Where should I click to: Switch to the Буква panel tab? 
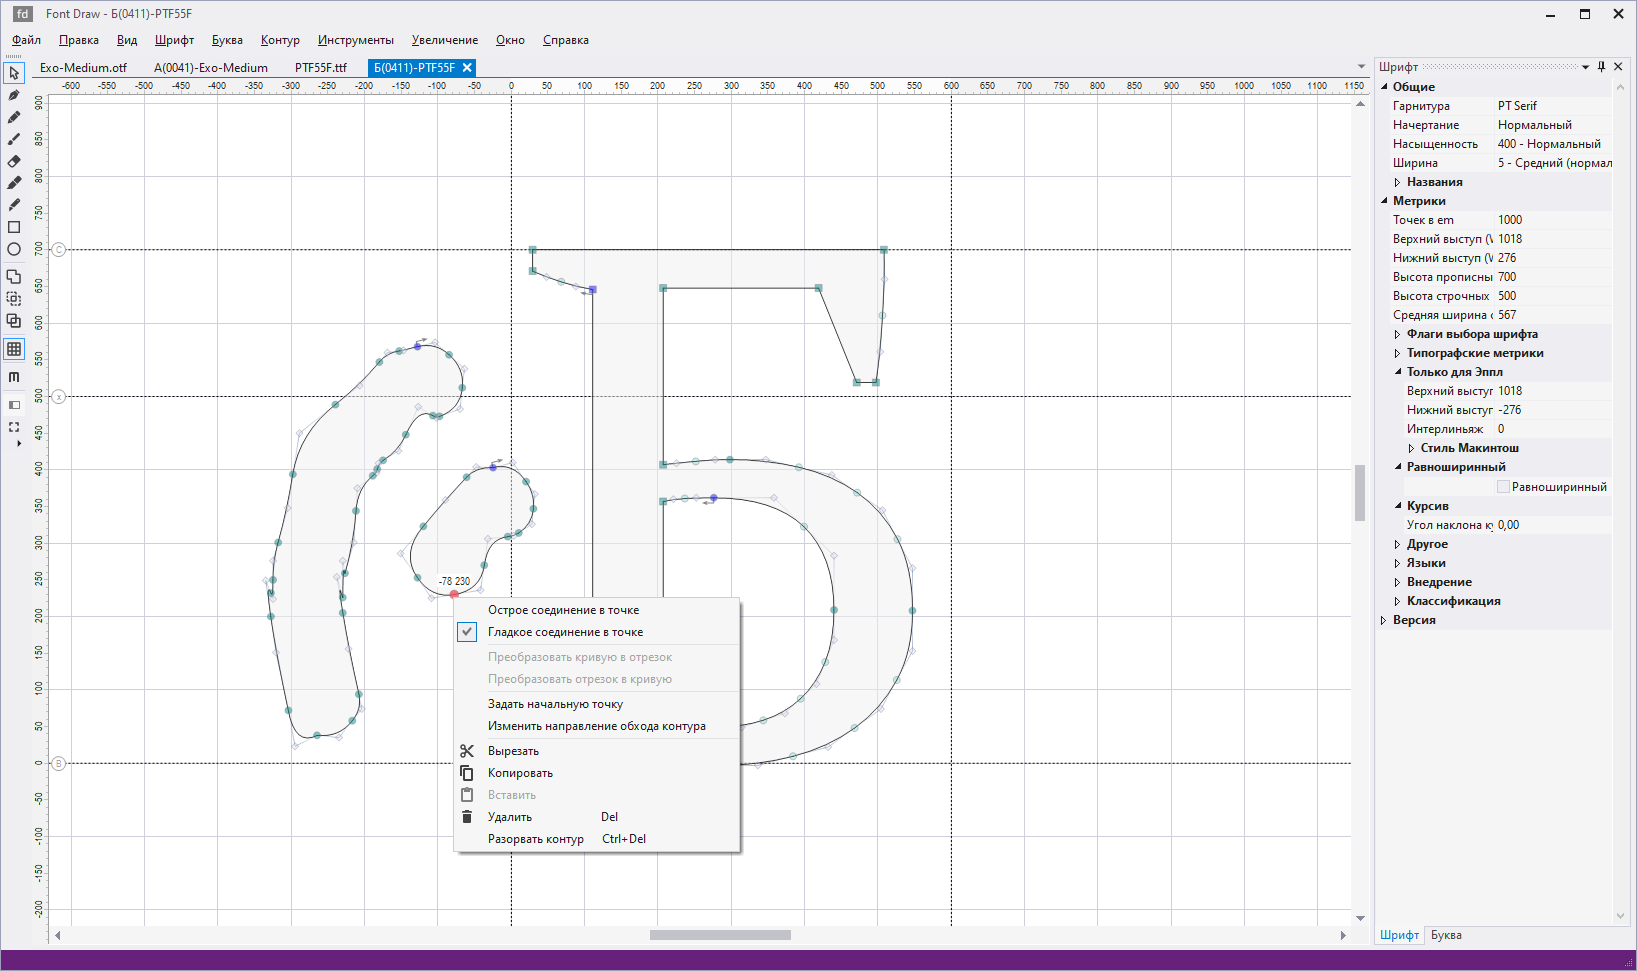1446,935
